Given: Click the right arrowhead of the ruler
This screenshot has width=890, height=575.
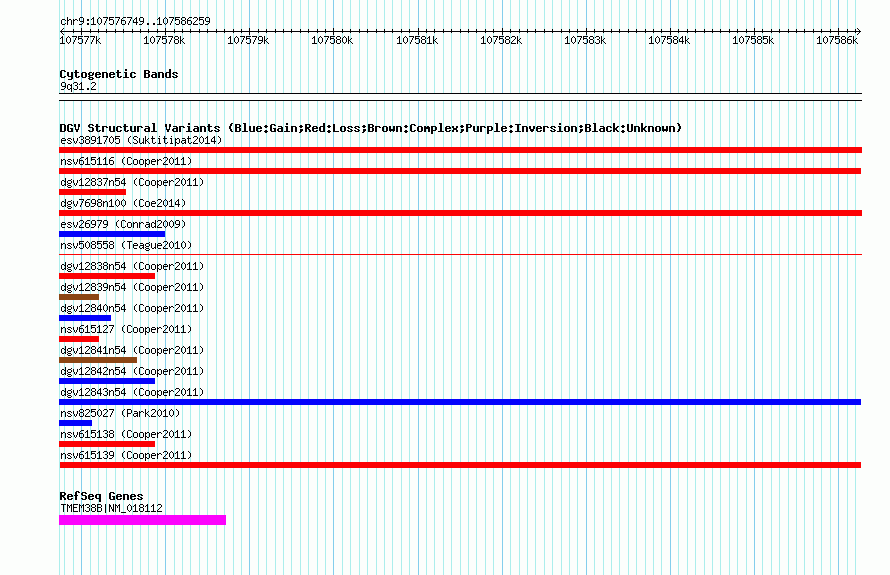Looking at the screenshot, I should tap(859, 31).
